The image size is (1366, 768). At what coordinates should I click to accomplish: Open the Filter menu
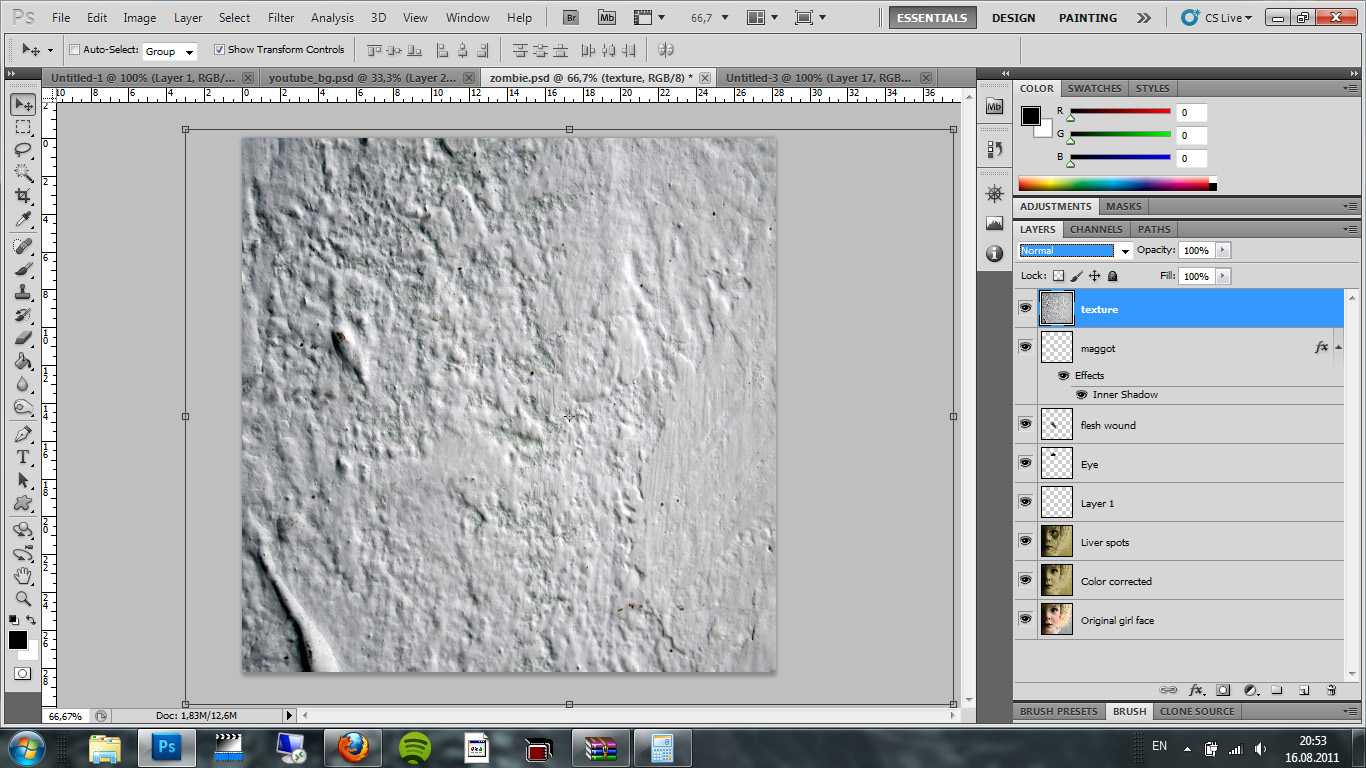click(281, 17)
